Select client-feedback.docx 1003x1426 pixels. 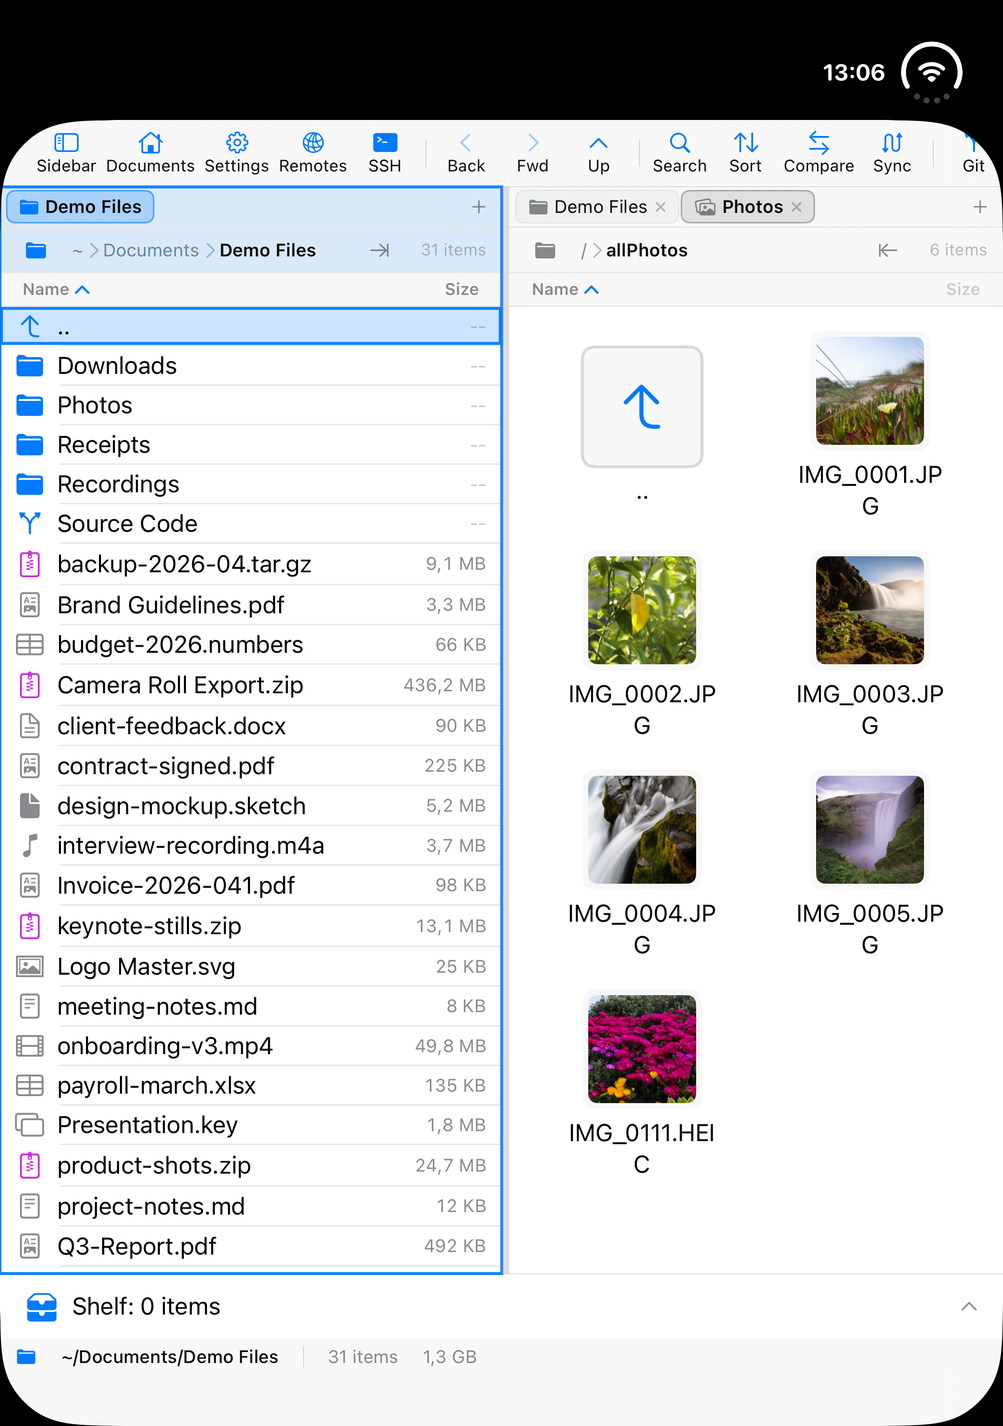click(x=252, y=726)
